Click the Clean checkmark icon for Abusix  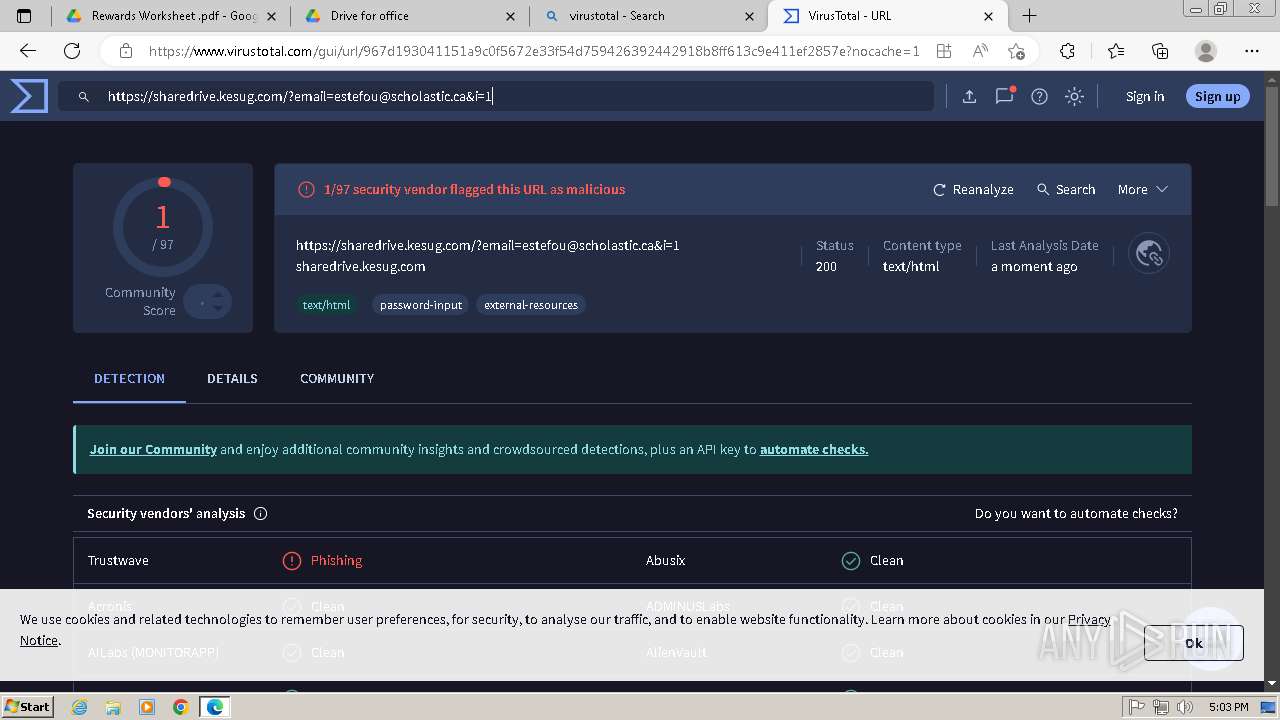tap(851, 560)
